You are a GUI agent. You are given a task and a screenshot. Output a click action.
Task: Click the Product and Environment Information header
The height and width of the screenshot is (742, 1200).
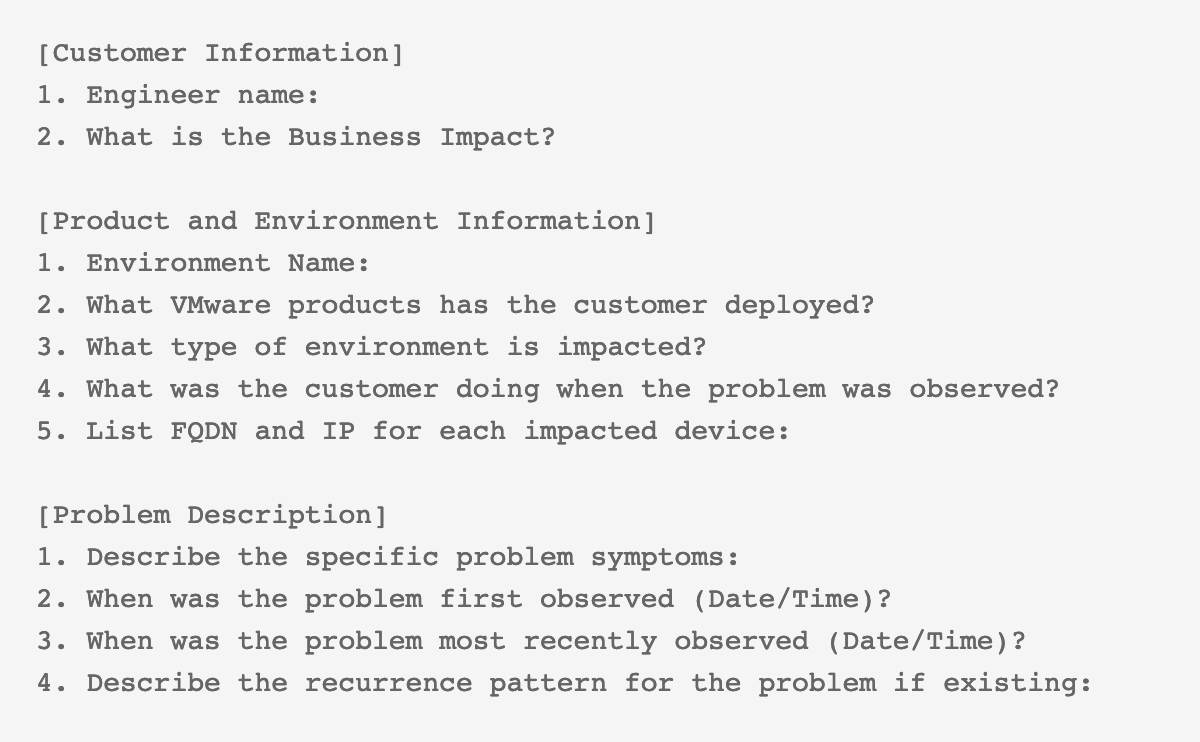point(346,221)
